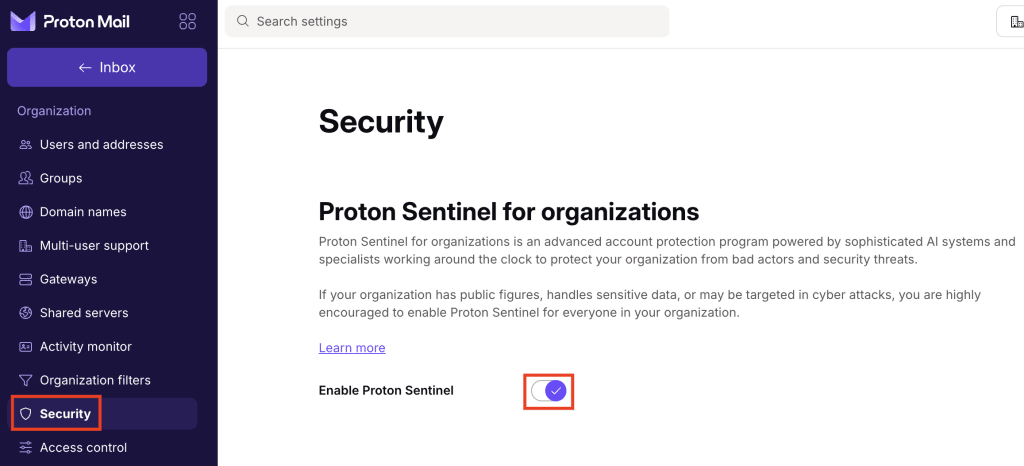1024x466 pixels.
Task: Click the Activity monitor icon
Action: 26,347
